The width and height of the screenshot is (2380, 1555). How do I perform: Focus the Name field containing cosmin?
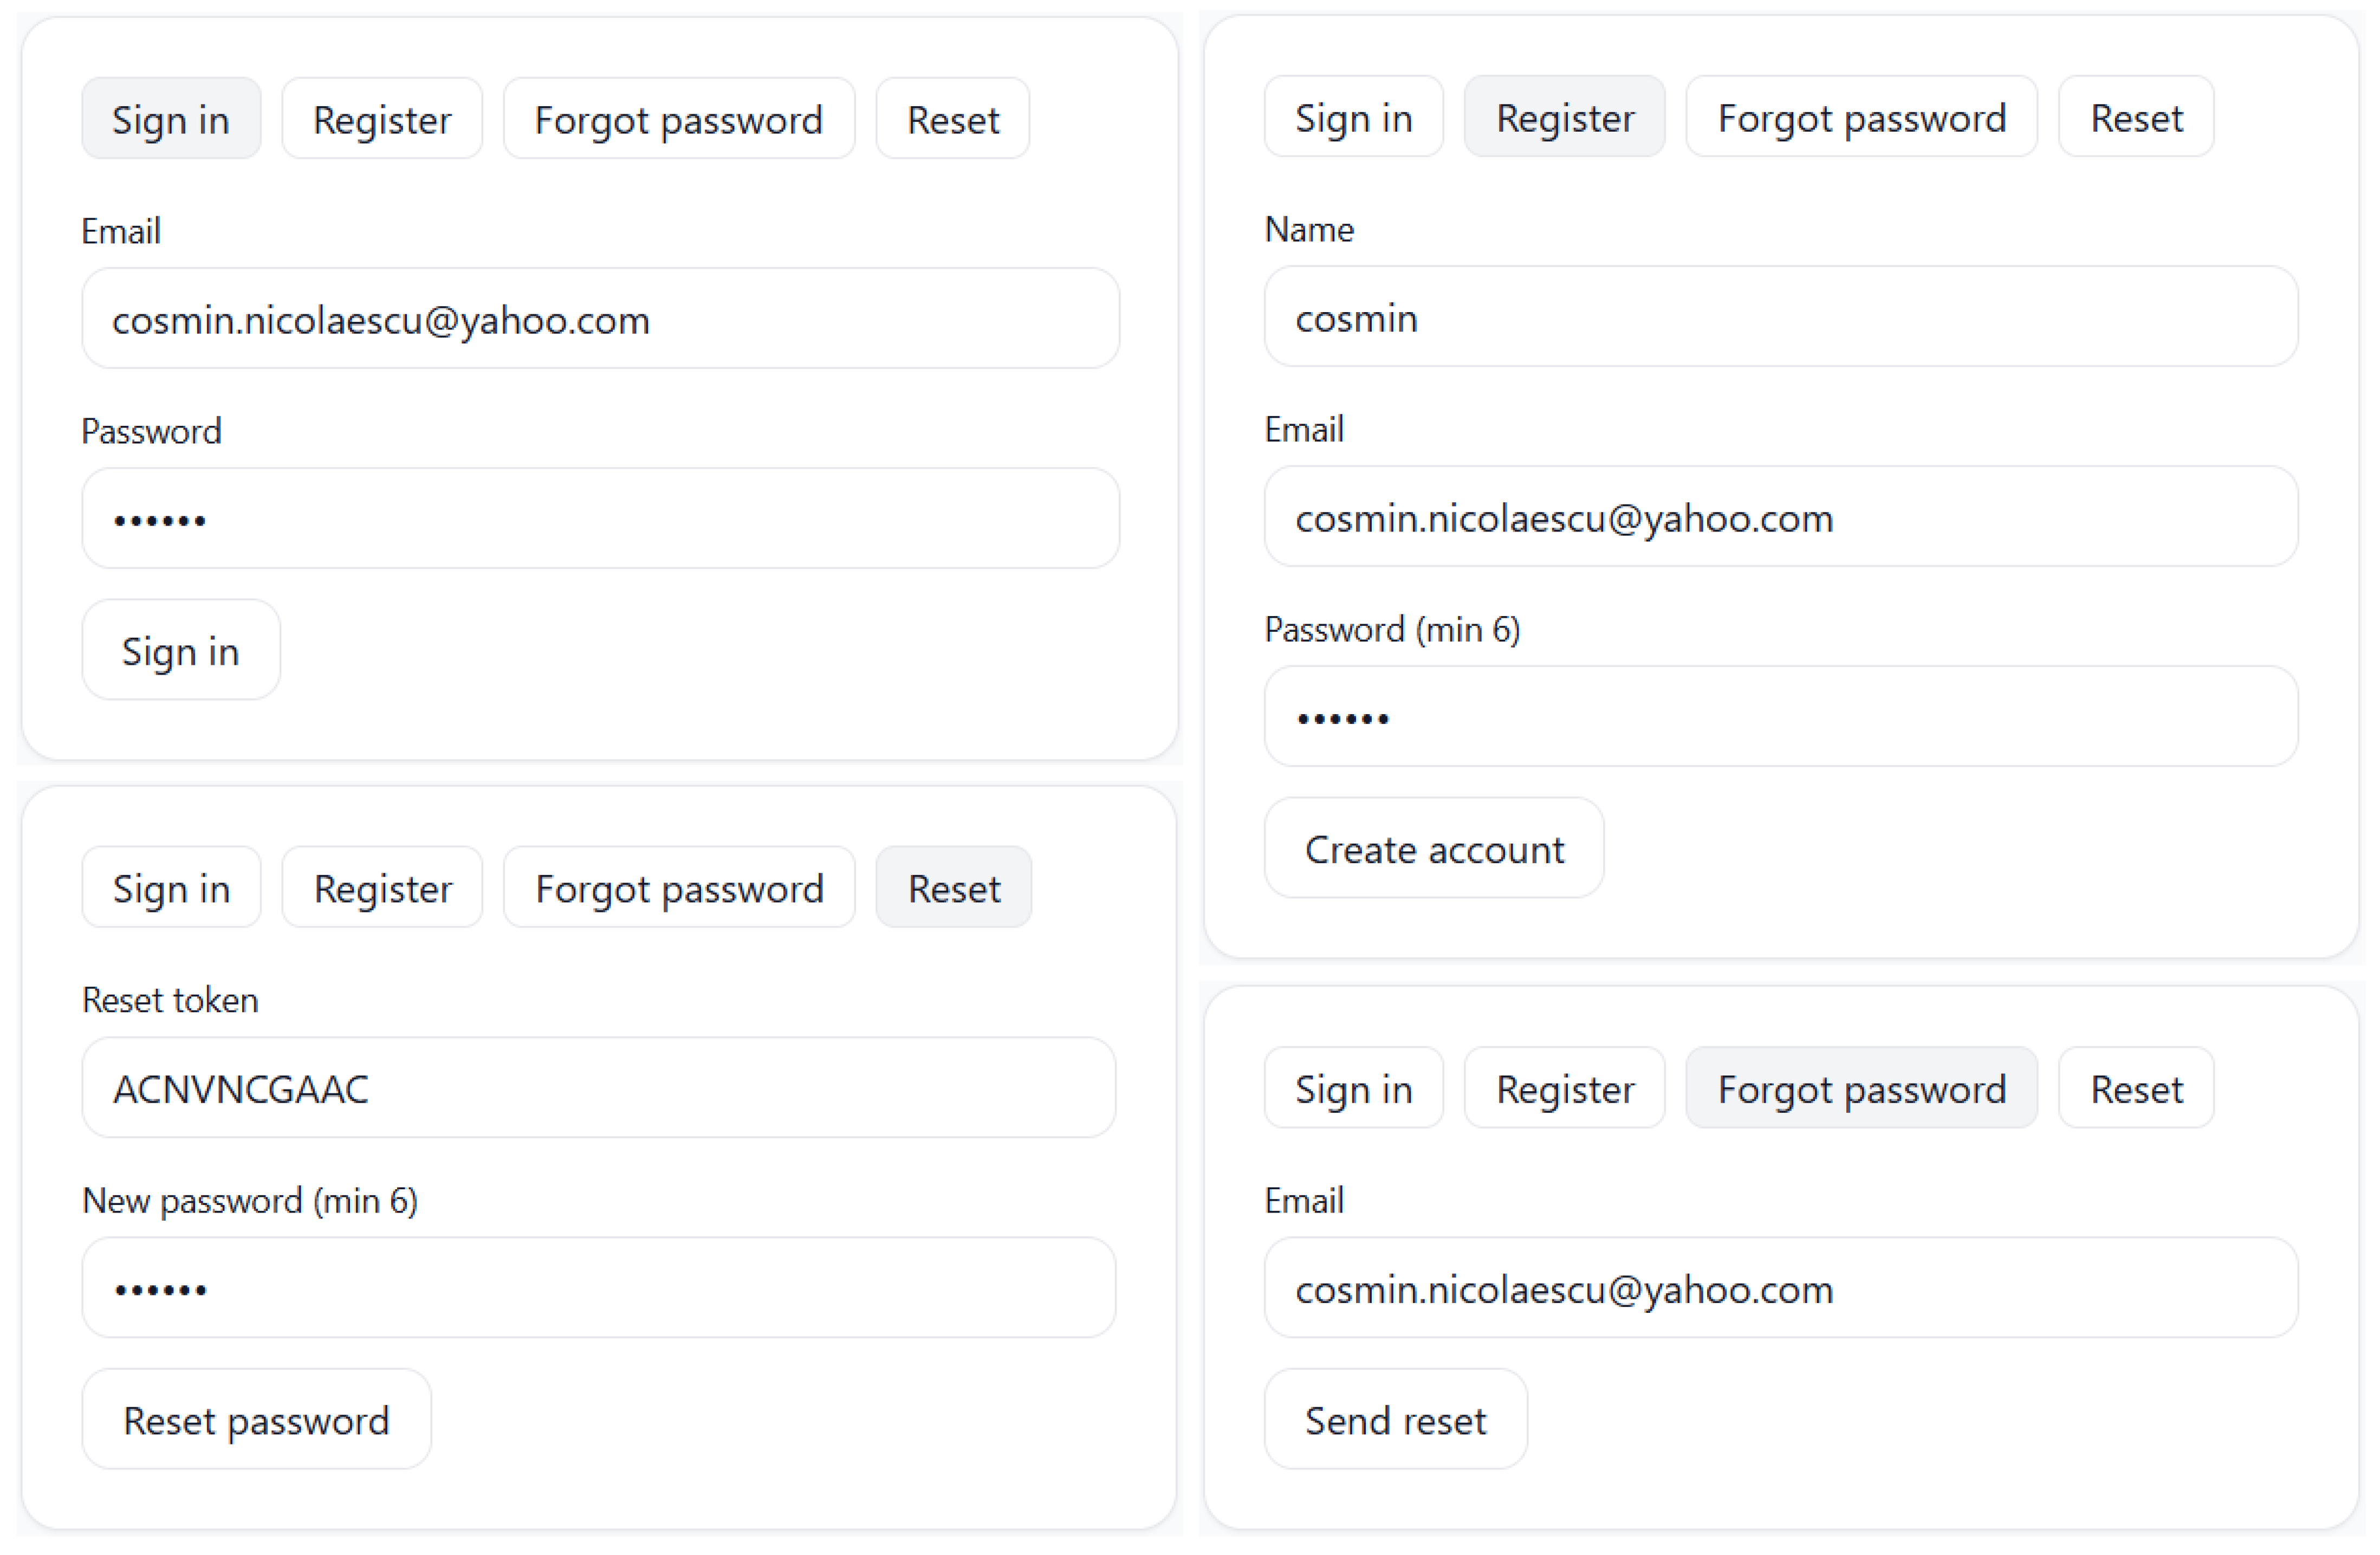click(1780, 318)
